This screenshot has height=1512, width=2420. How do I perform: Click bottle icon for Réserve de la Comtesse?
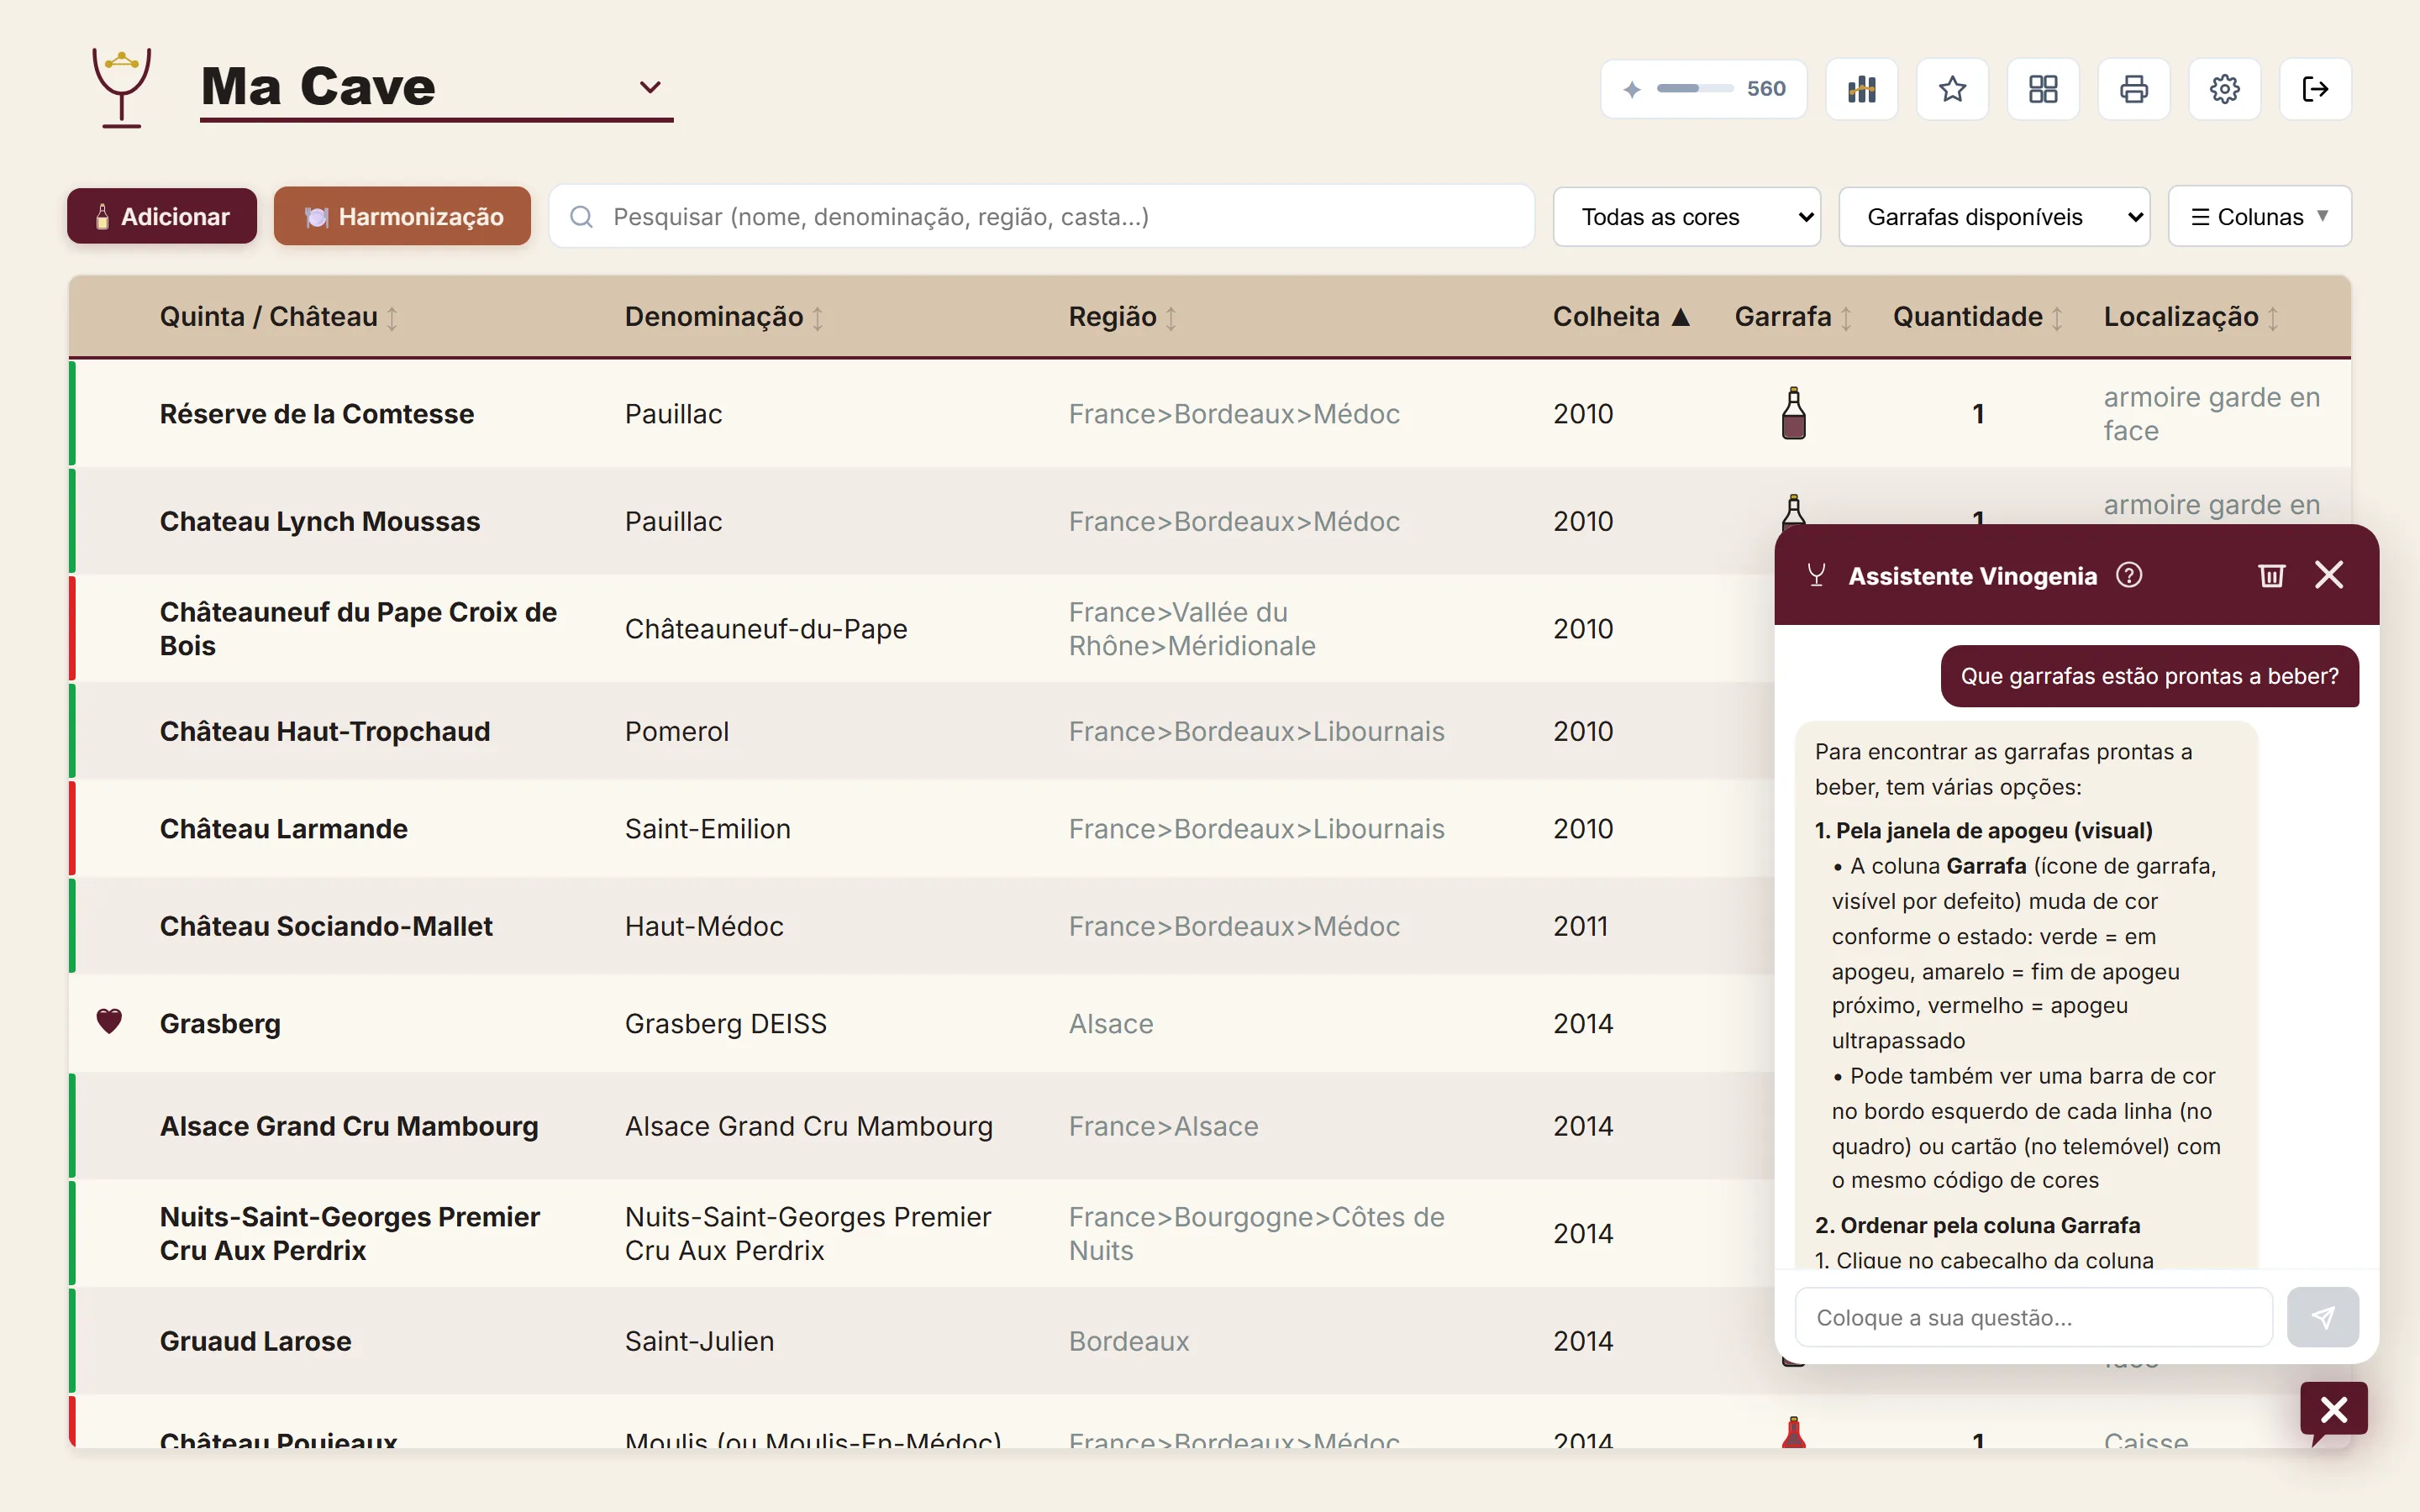[x=1794, y=413]
